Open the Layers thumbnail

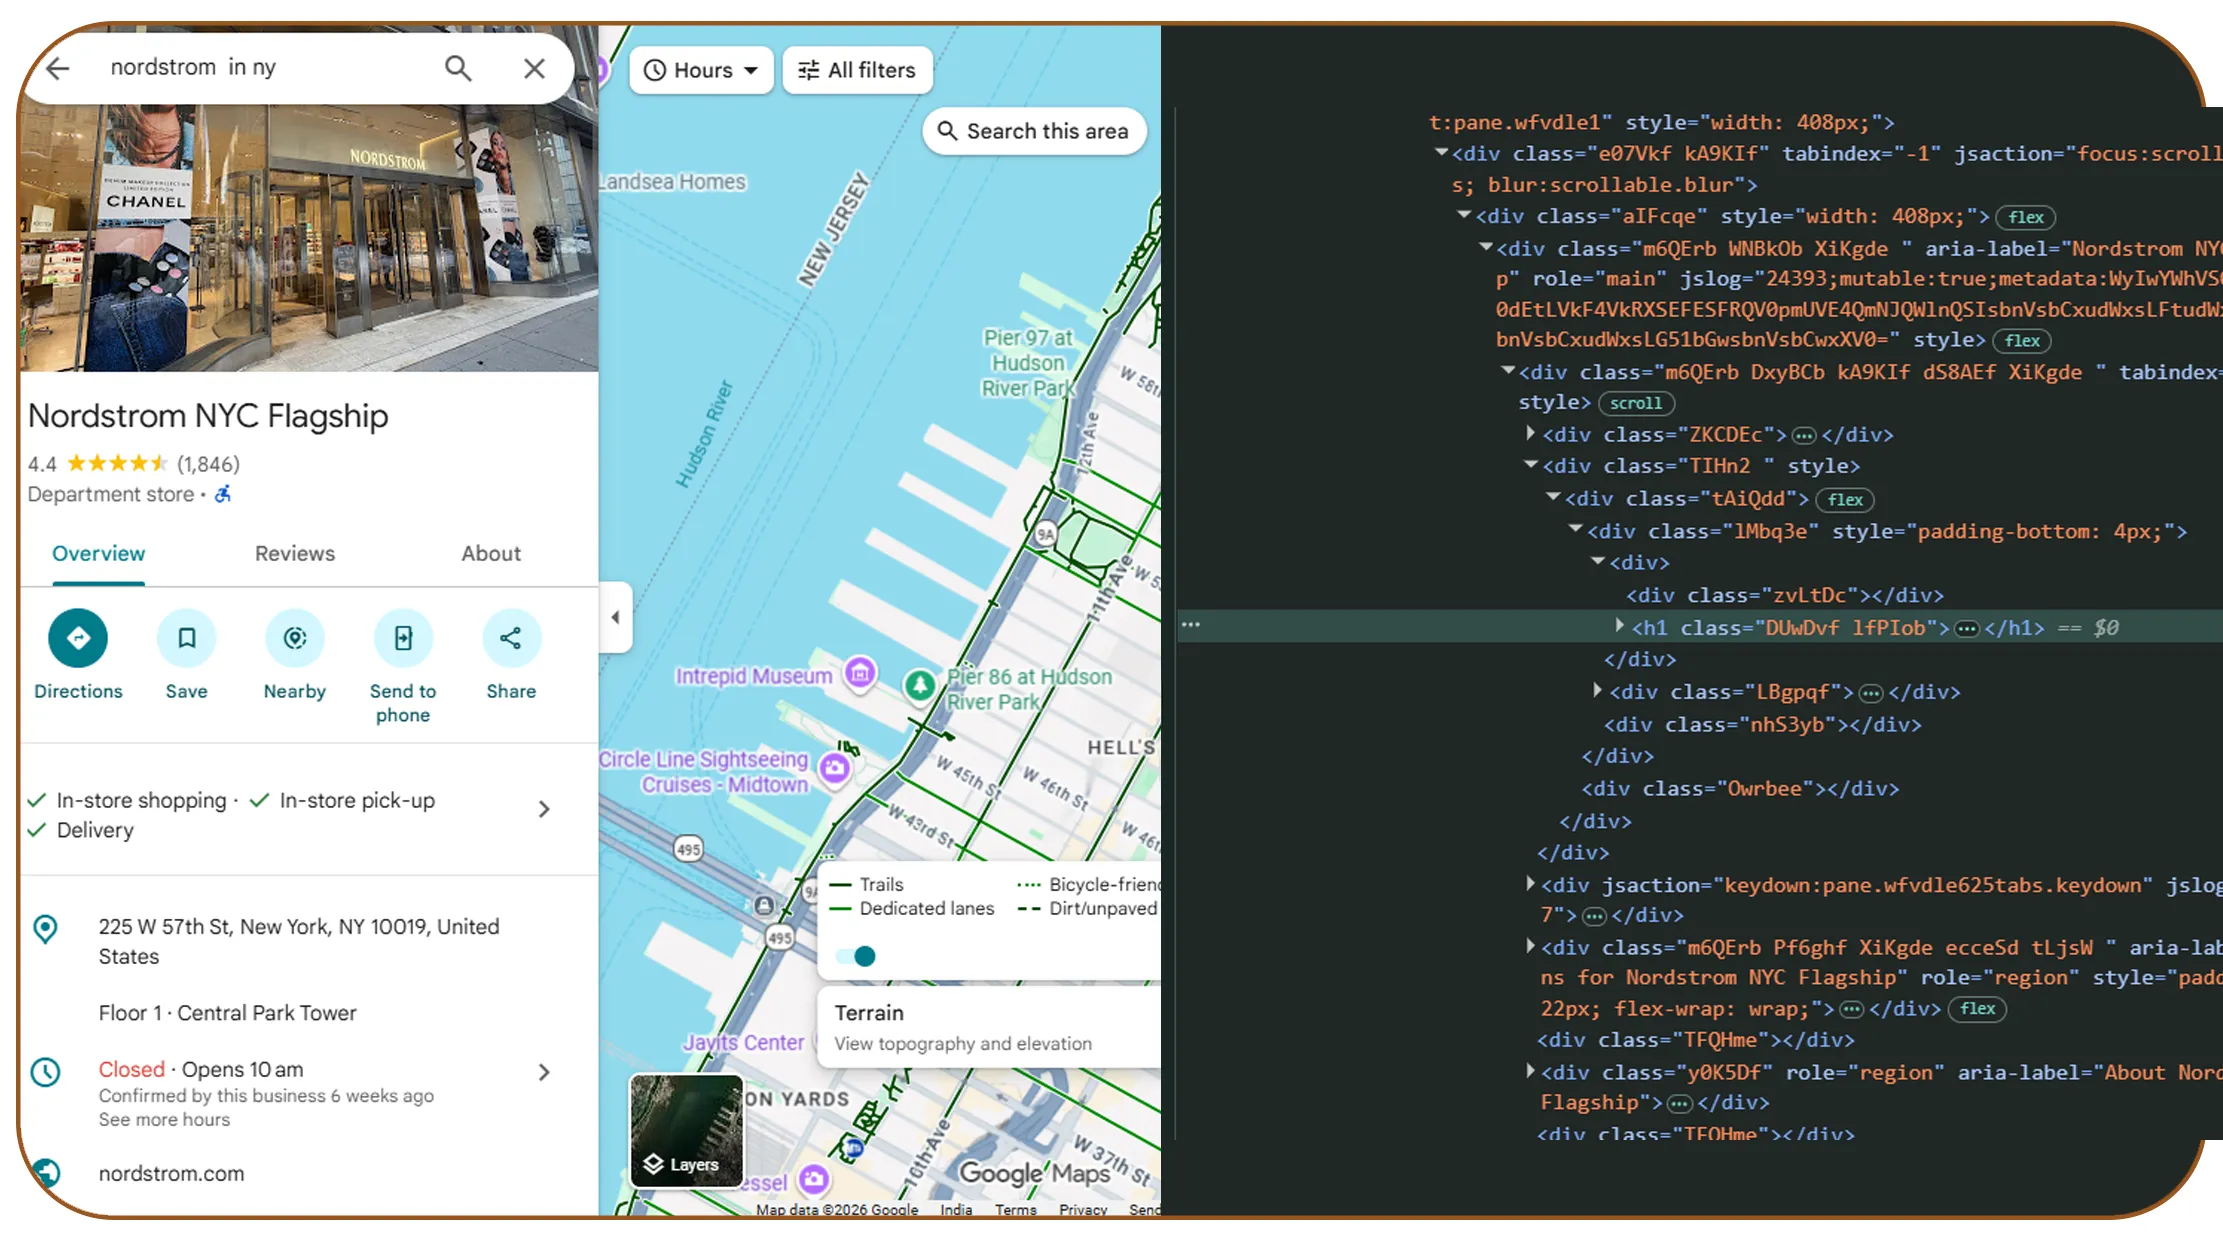[x=686, y=1130]
